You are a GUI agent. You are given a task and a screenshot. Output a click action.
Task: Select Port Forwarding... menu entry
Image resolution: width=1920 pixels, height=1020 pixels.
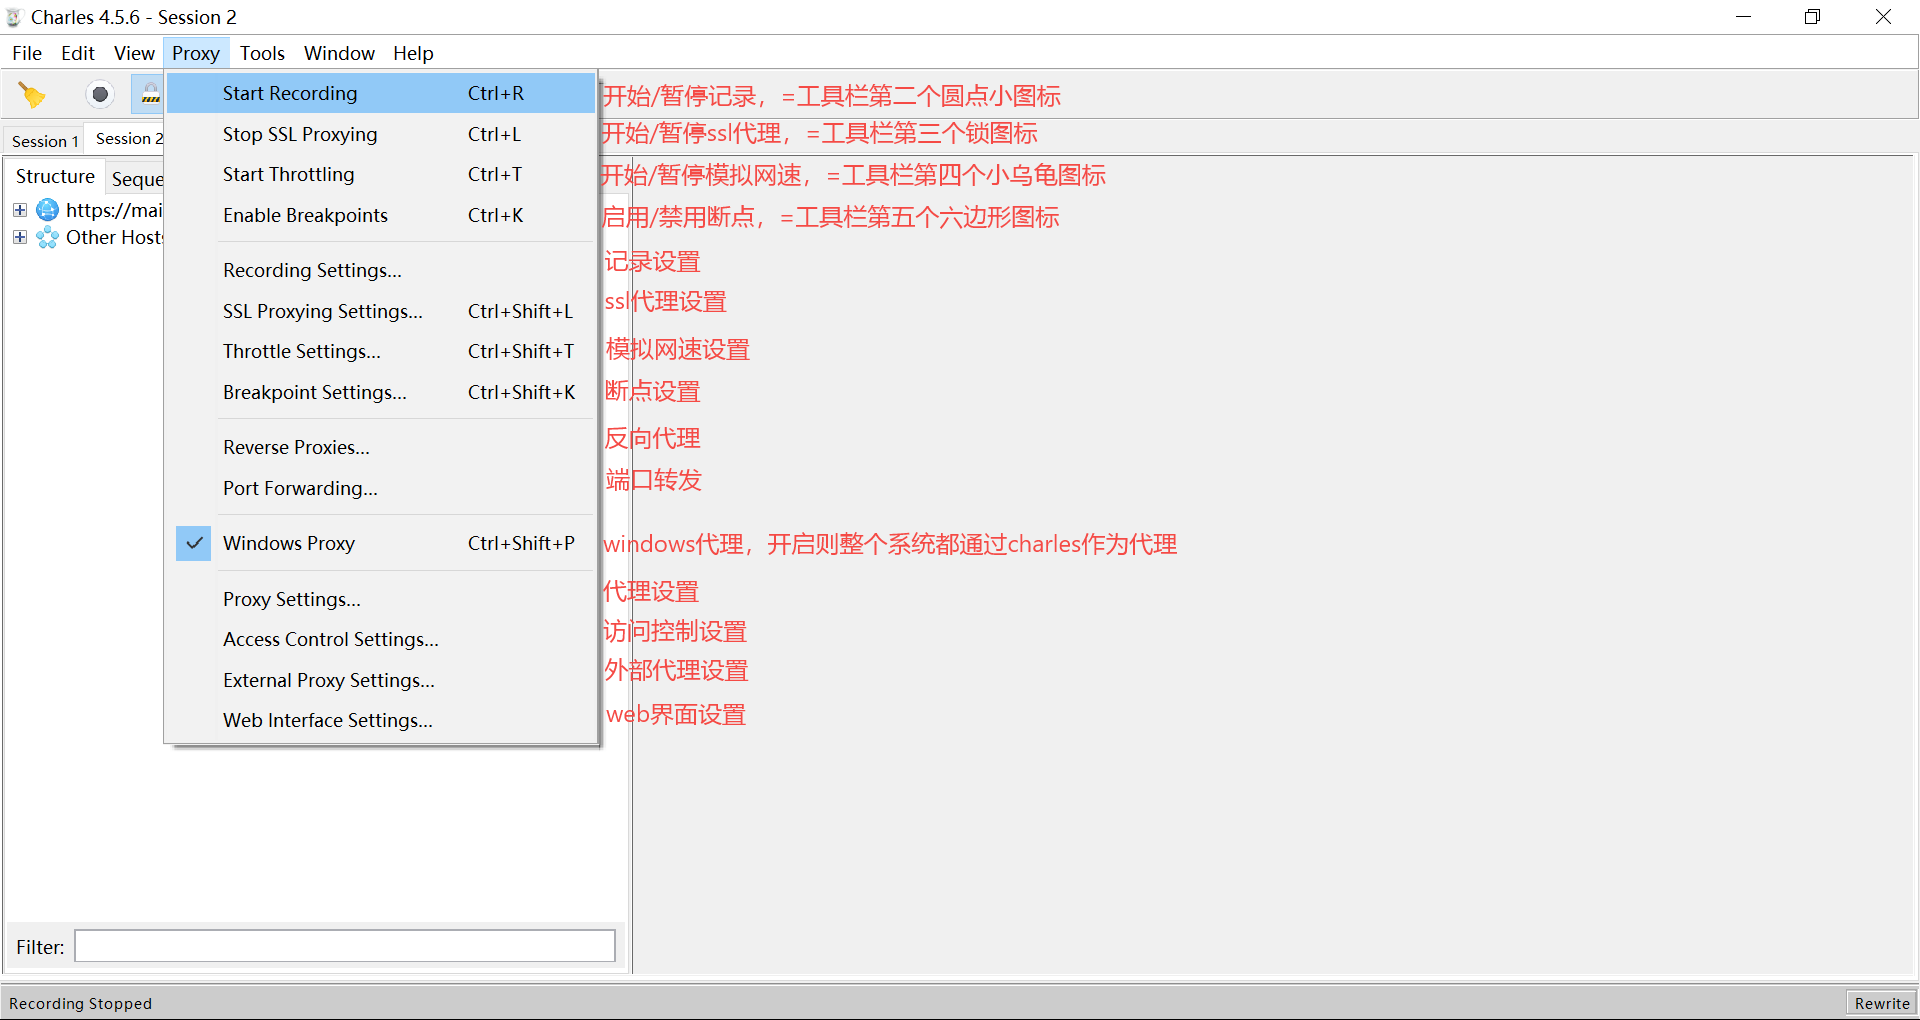pyautogui.click(x=381, y=488)
